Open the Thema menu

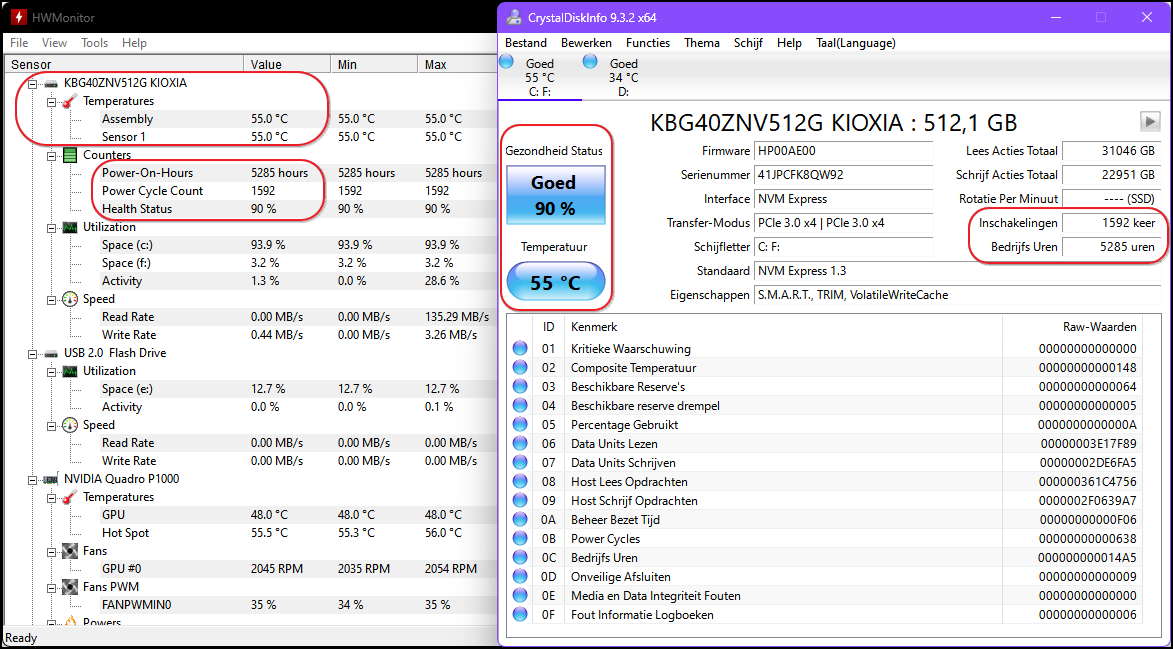click(702, 43)
